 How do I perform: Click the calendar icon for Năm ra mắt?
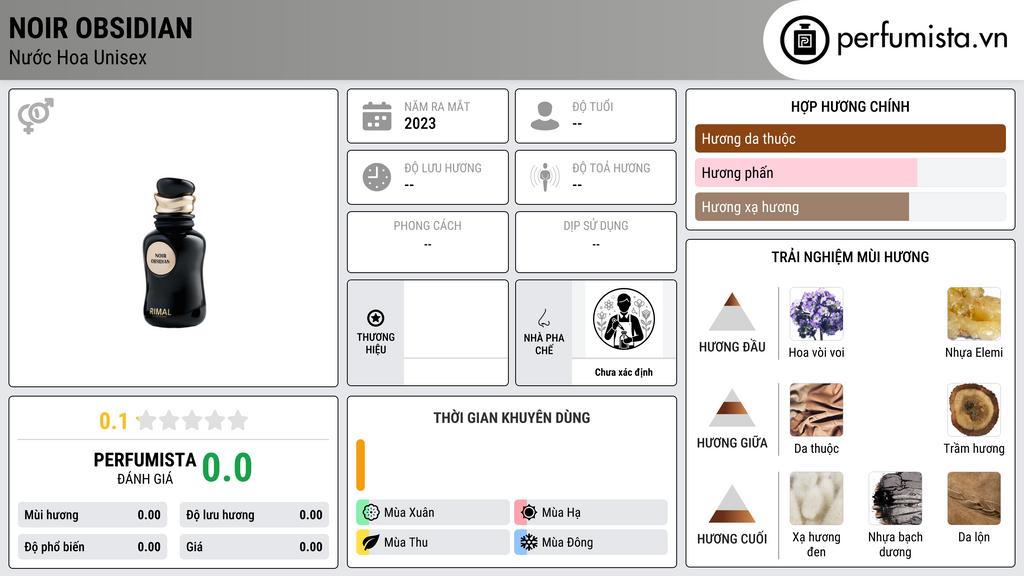[x=377, y=116]
